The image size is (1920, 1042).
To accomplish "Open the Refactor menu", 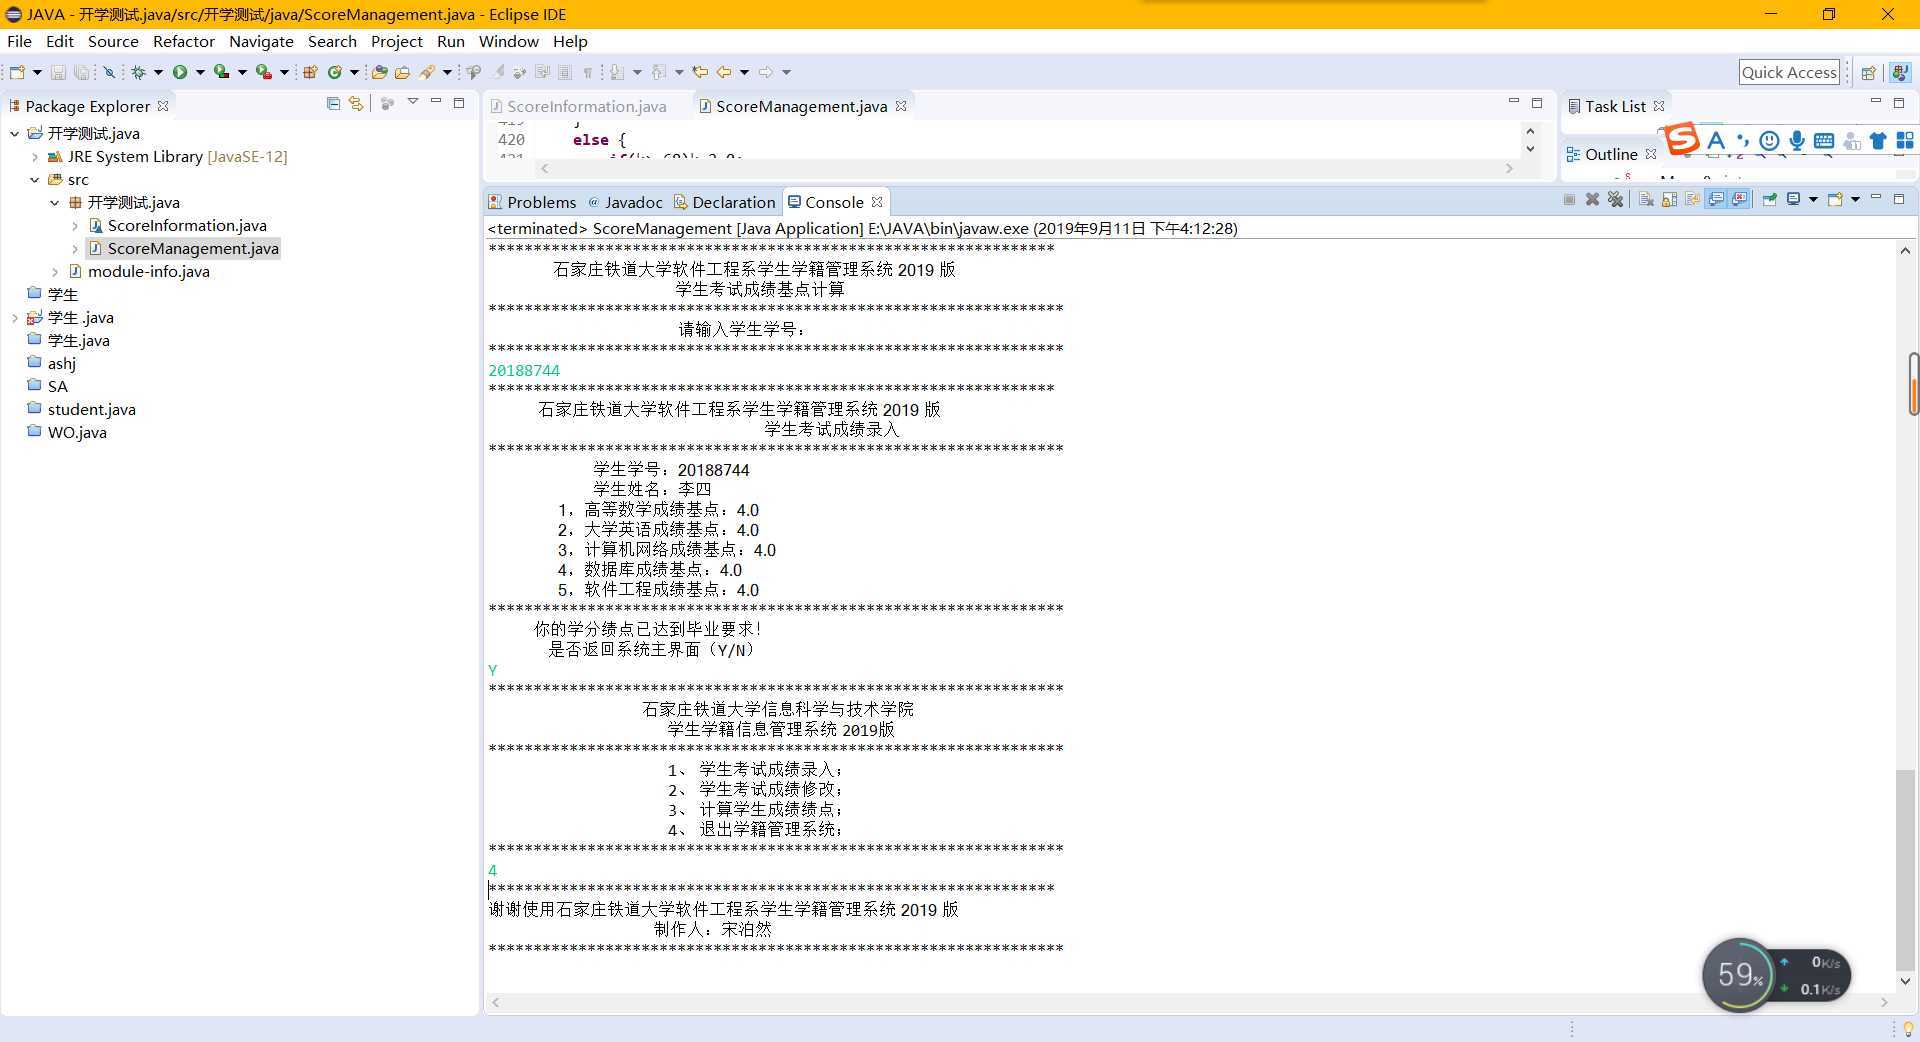I will [184, 41].
